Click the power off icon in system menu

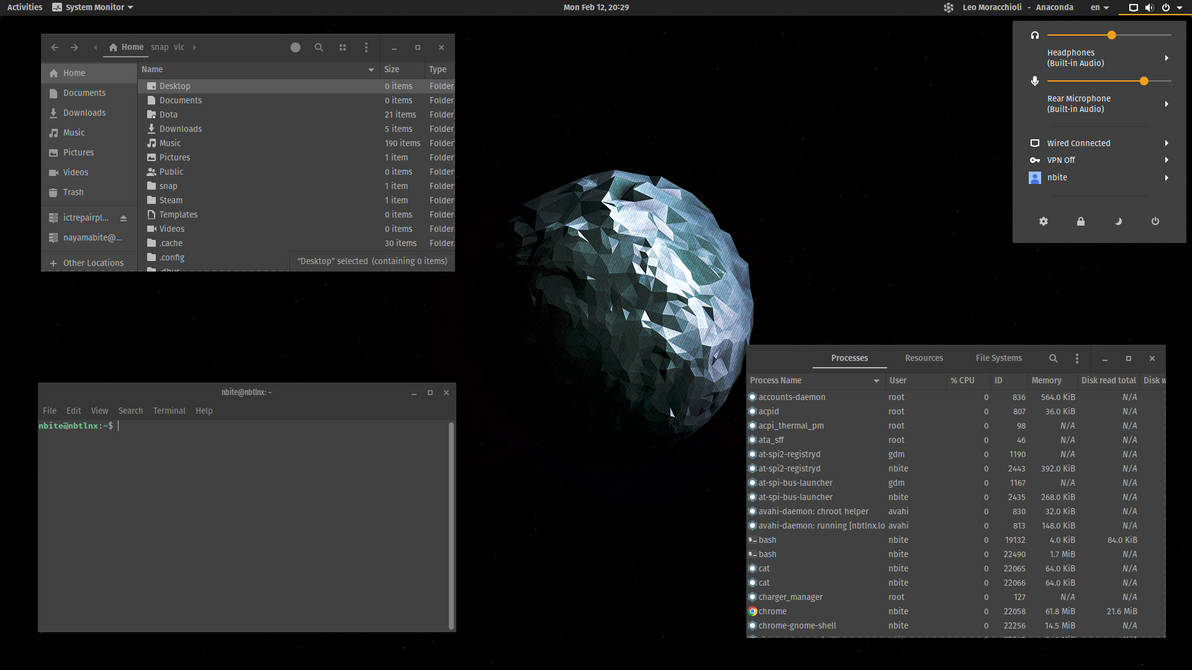click(1155, 221)
